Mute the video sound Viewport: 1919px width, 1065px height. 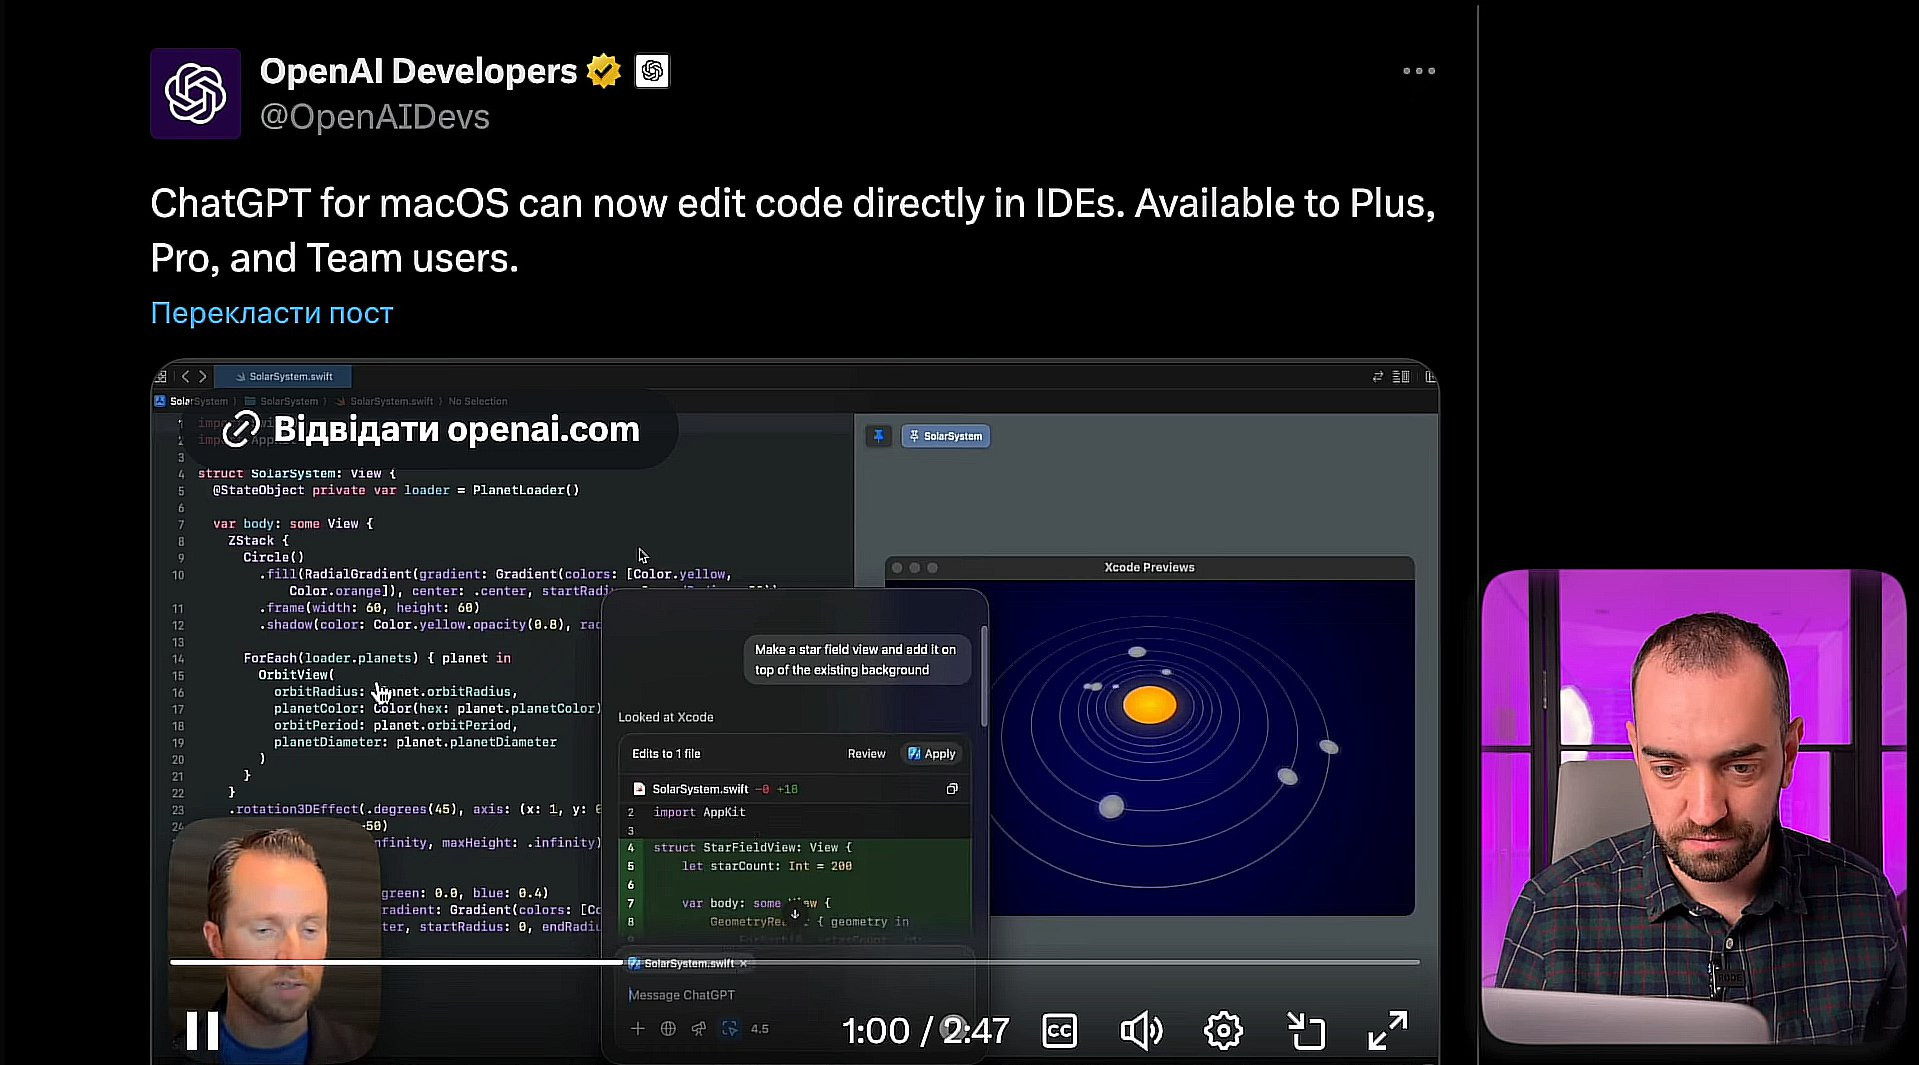[1141, 1030]
